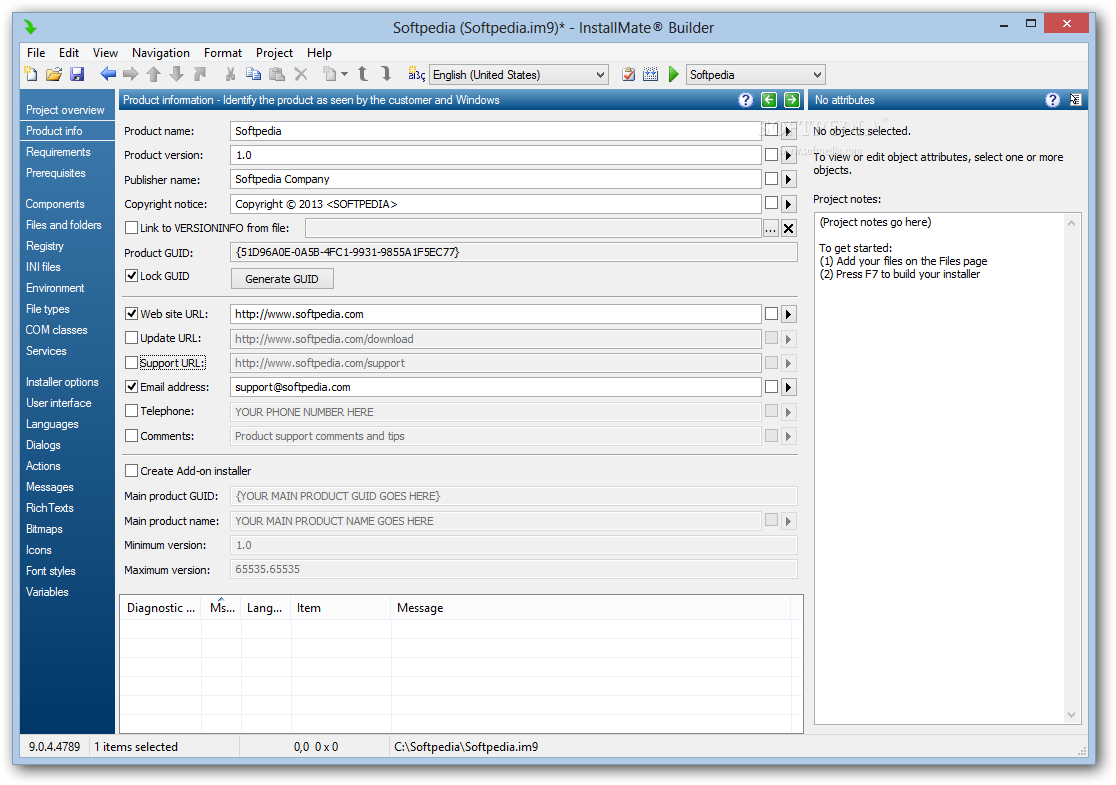
Task: Click the New item page icon
Action: pos(330,74)
